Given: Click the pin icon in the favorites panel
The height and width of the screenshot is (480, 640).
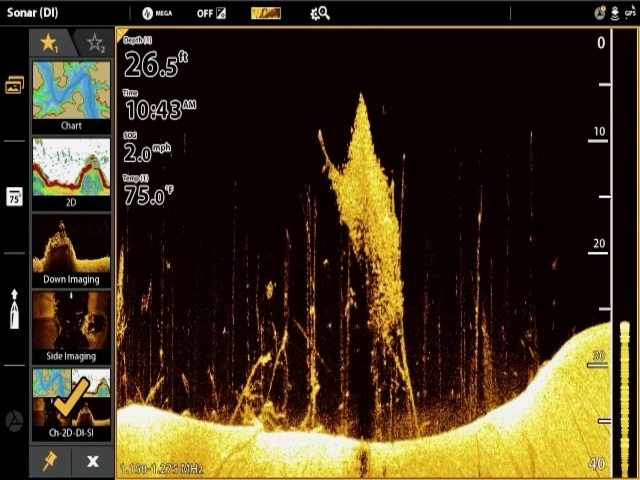Looking at the screenshot, I should (49, 461).
